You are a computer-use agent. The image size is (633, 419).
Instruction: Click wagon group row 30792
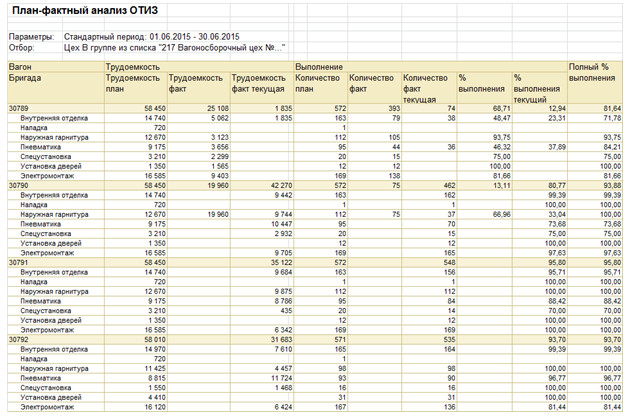[x=20, y=340]
